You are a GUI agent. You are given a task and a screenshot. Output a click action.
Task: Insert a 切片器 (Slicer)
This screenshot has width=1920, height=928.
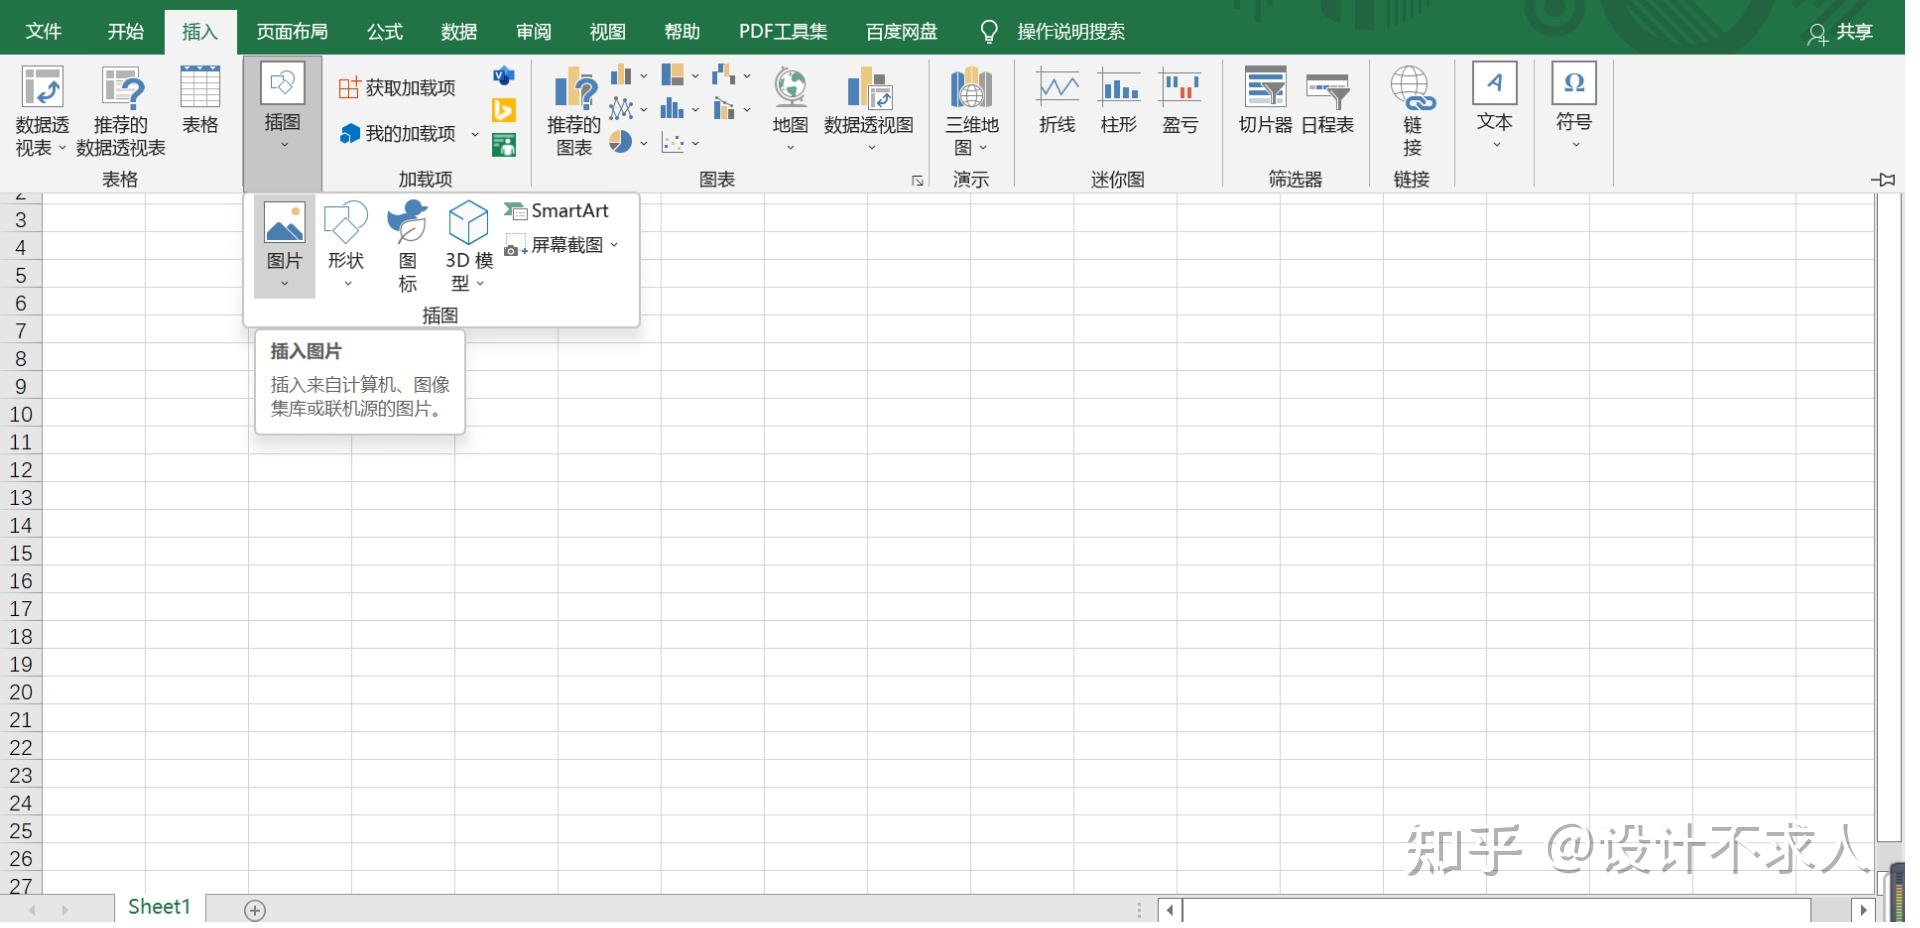1264,107
